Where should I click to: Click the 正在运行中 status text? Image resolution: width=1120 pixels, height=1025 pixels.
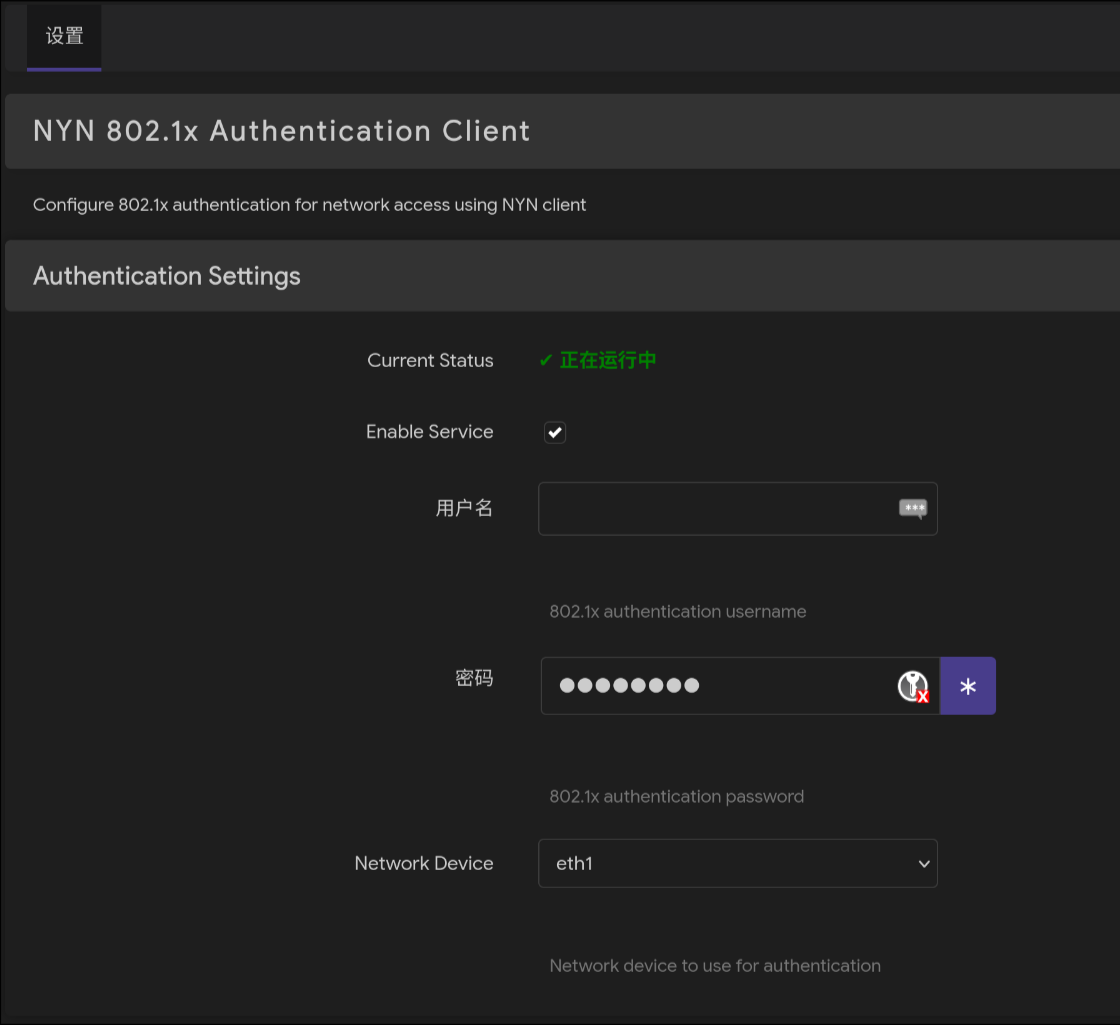coord(607,361)
